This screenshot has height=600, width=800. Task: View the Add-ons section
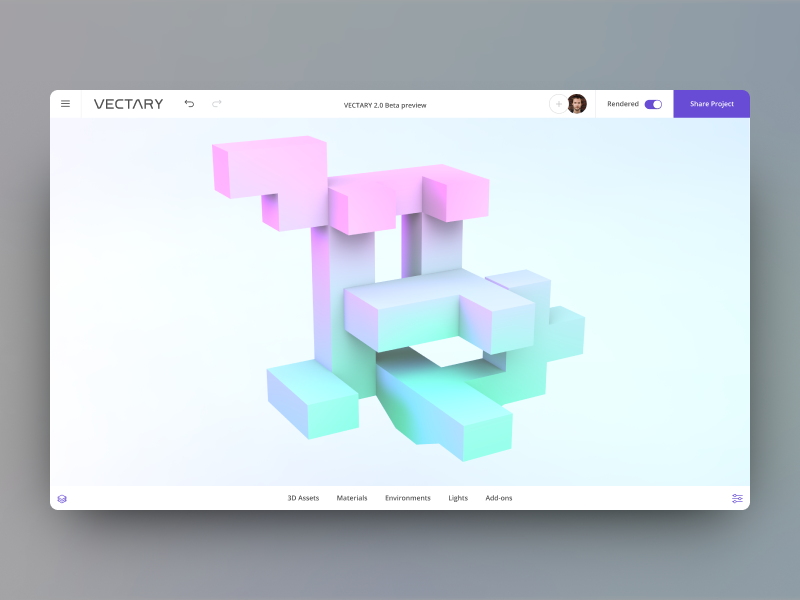(x=499, y=497)
